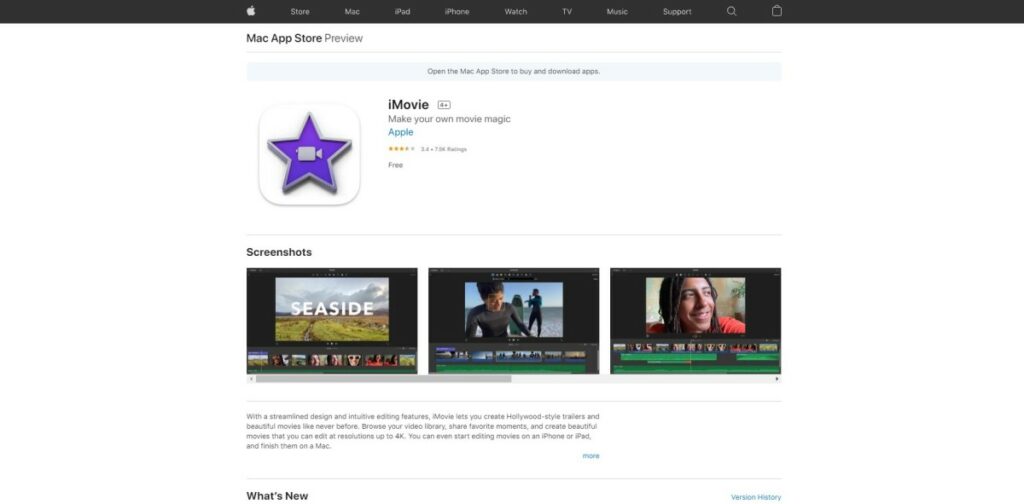Screen dimensions: 1024x504
Task: Open the Support menu item
Action: coord(677,12)
